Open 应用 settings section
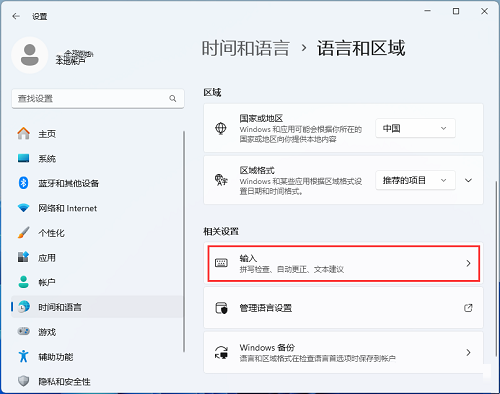The width and height of the screenshot is (500, 394). tap(97, 257)
